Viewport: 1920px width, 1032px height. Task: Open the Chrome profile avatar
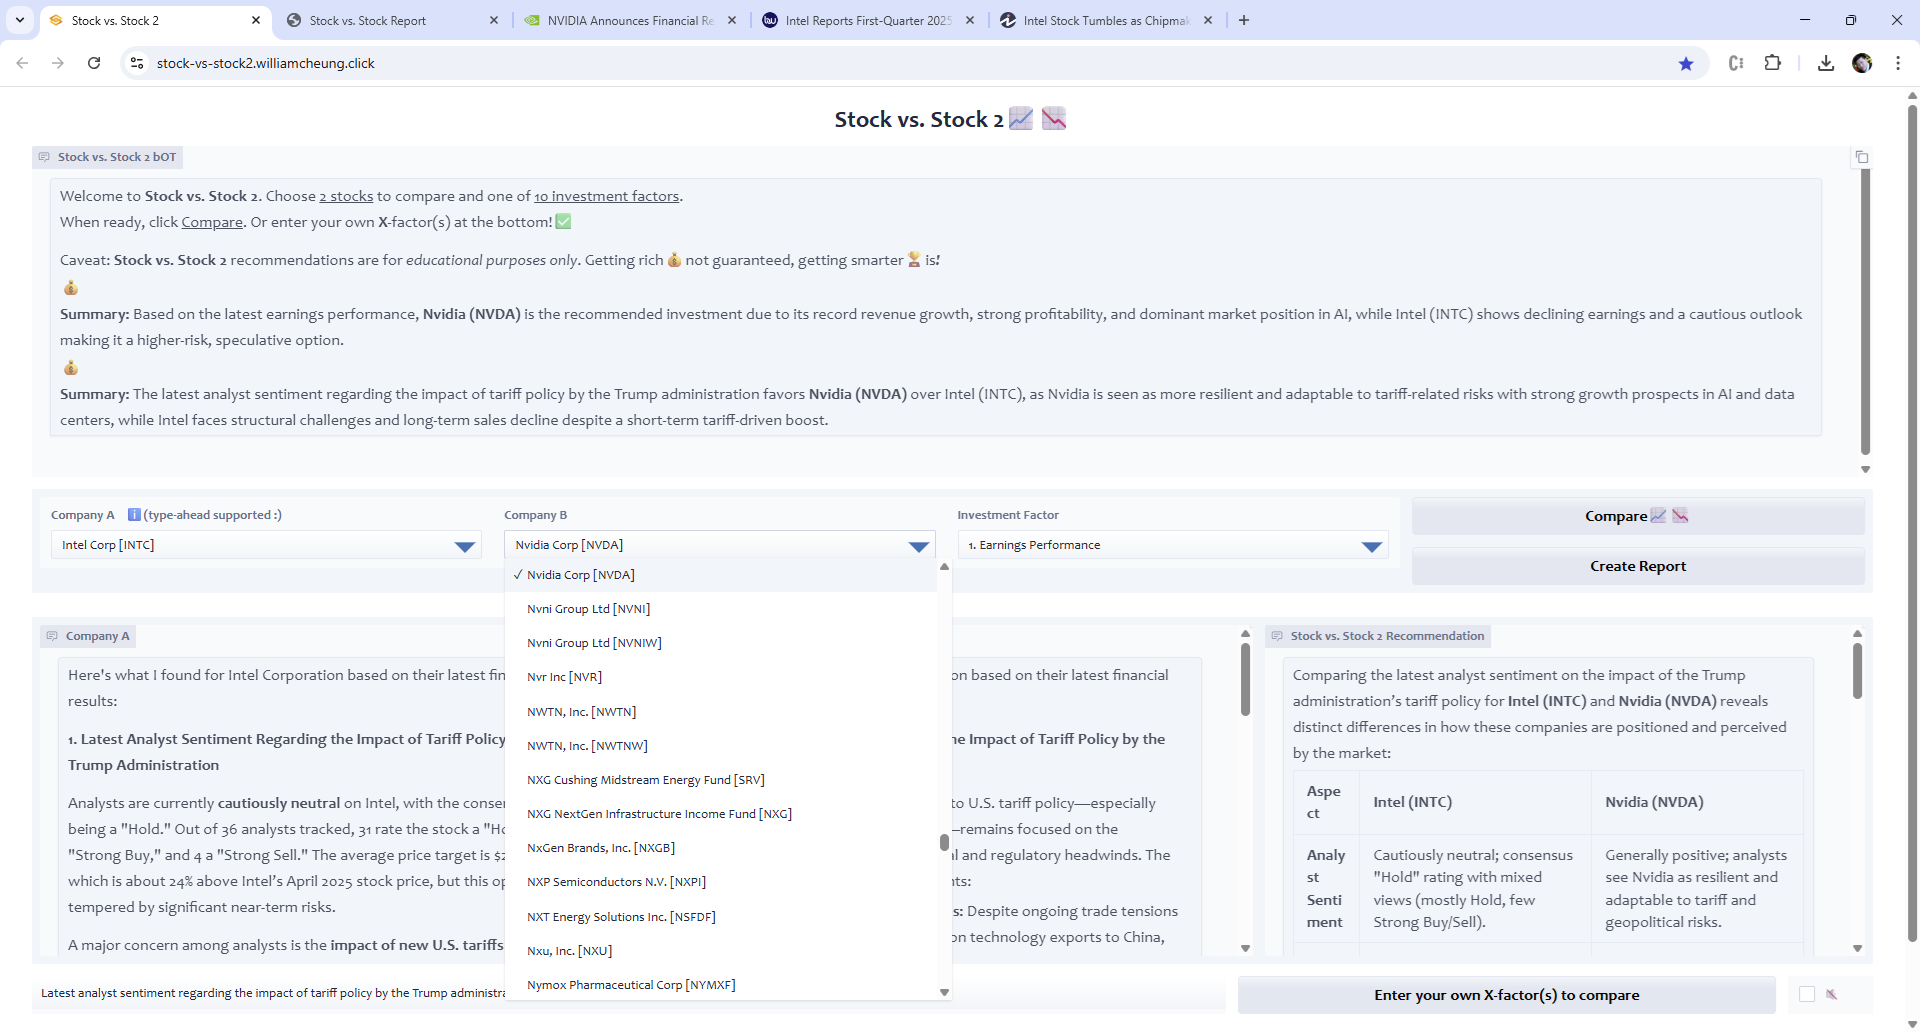[1862, 63]
